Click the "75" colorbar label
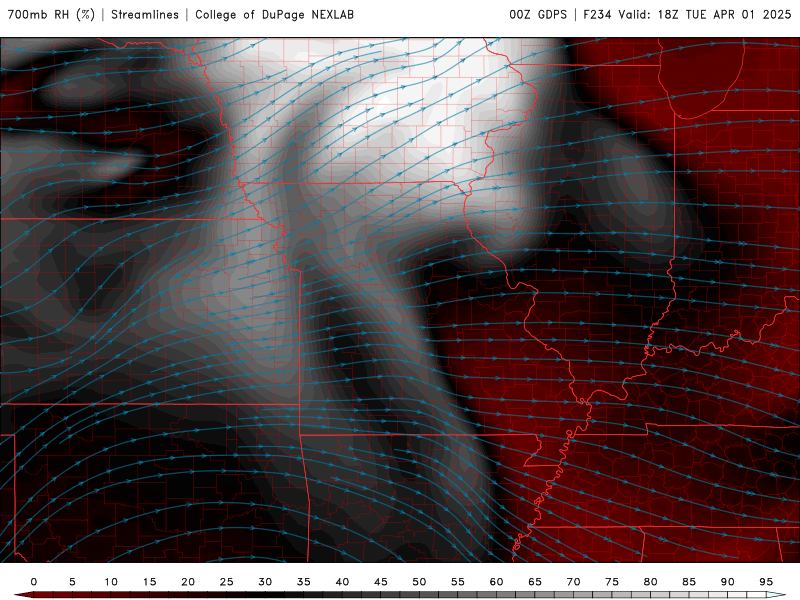Viewport: 800px width, 600px height. [612, 582]
